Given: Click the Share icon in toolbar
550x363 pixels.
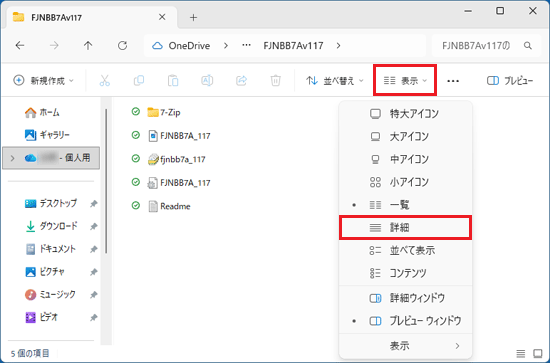Looking at the screenshot, I should click(241, 81).
